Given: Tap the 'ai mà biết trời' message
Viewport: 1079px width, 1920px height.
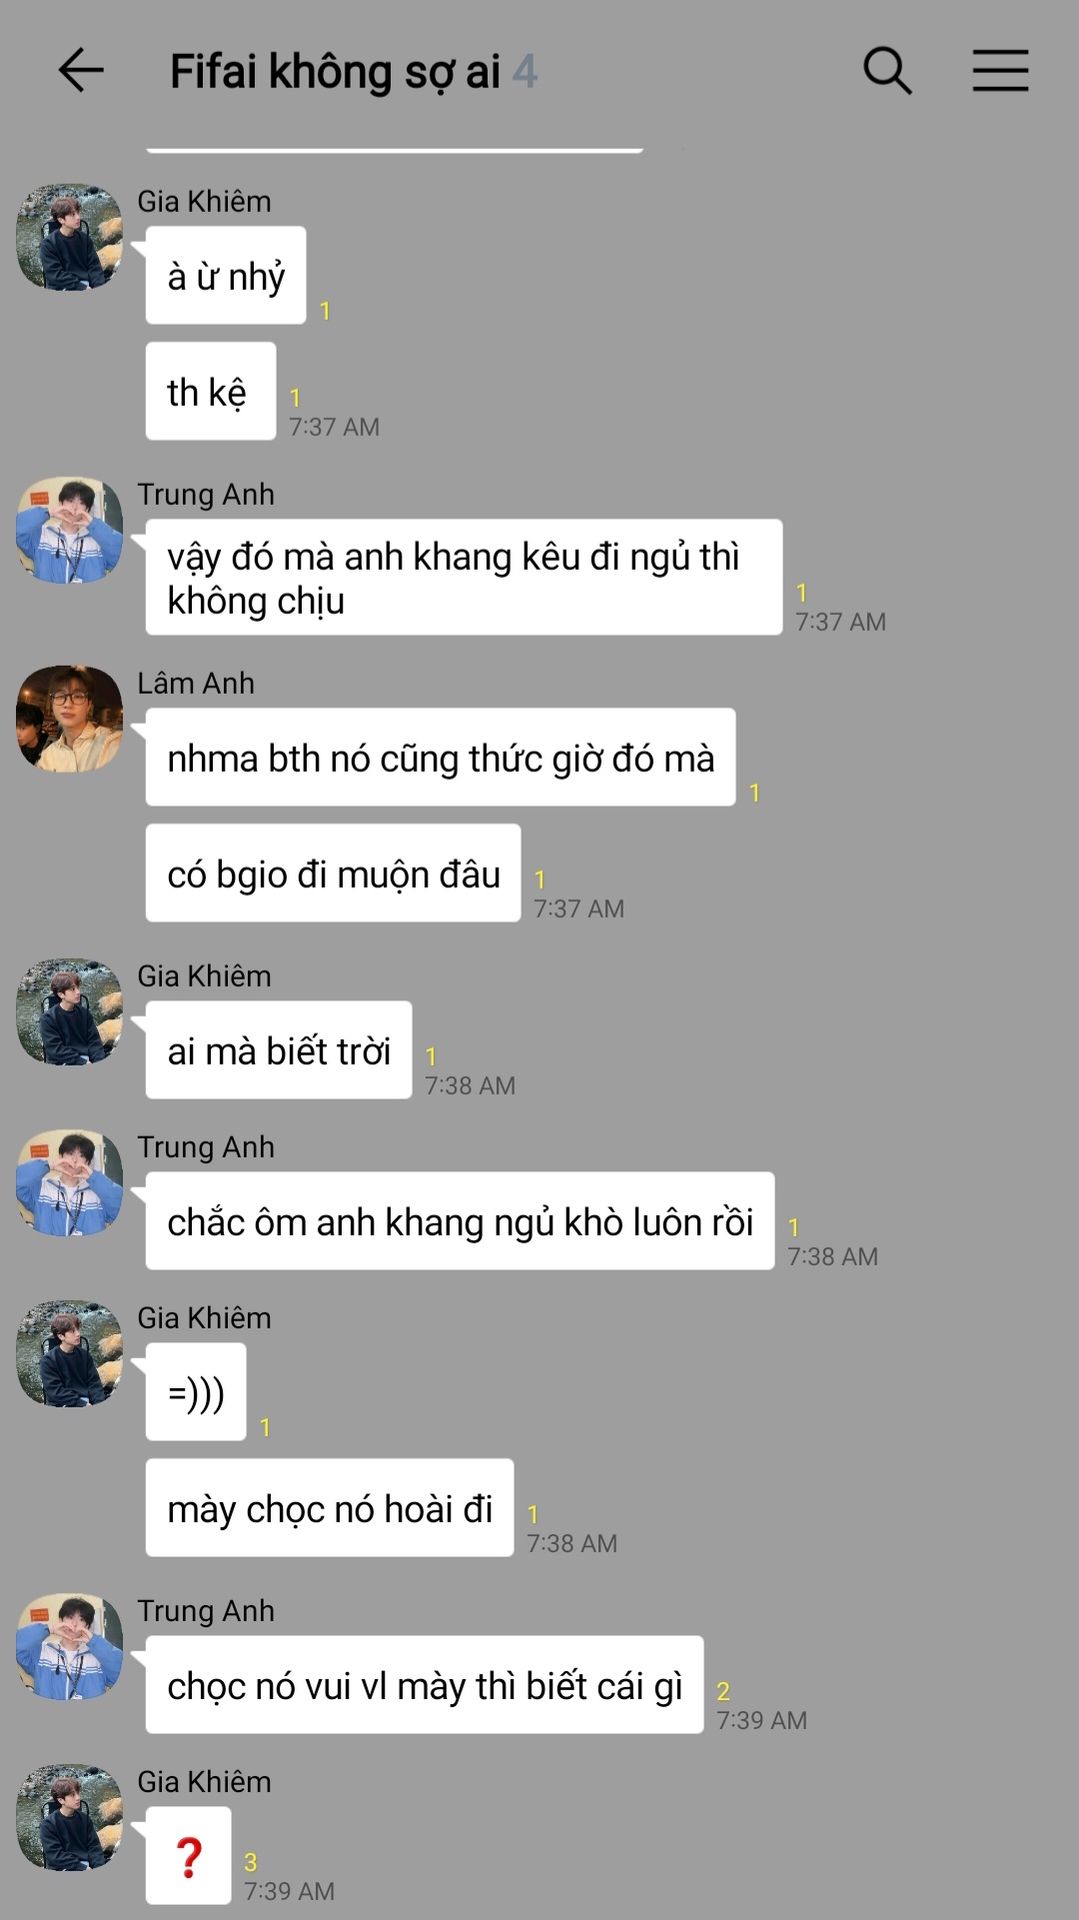Looking at the screenshot, I should coord(279,1050).
